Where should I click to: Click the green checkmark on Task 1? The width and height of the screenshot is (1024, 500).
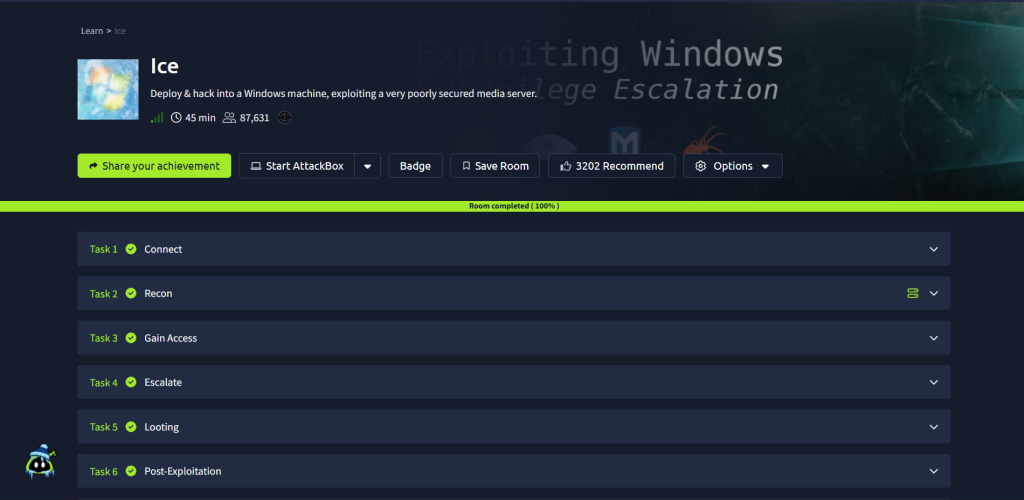tap(131, 249)
